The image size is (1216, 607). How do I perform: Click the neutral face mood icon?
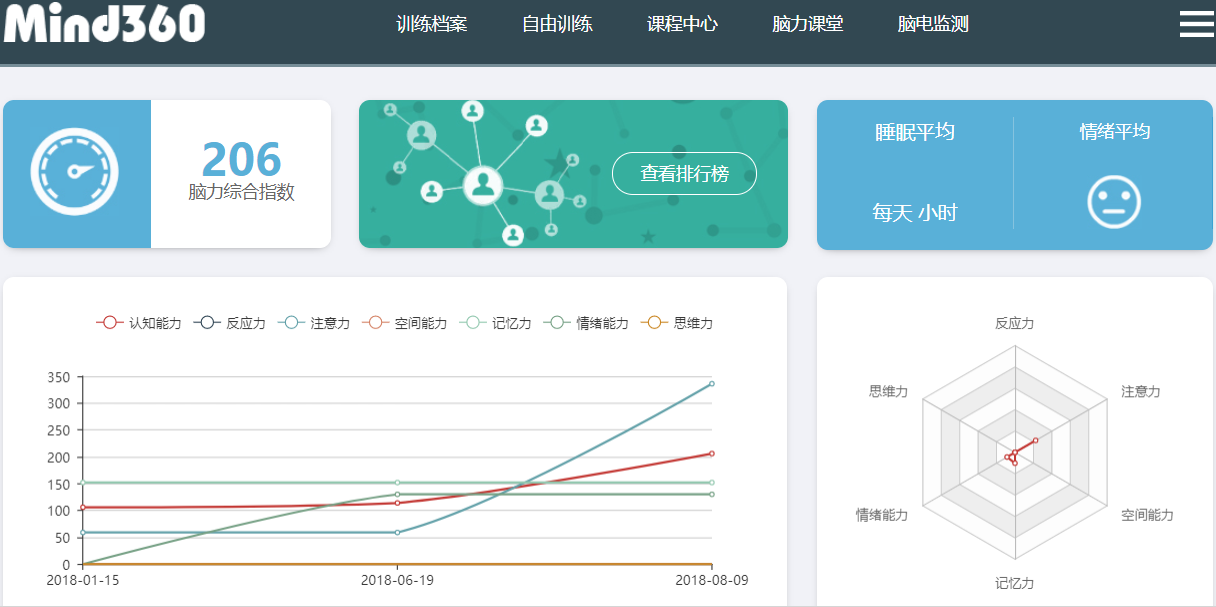[1114, 202]
